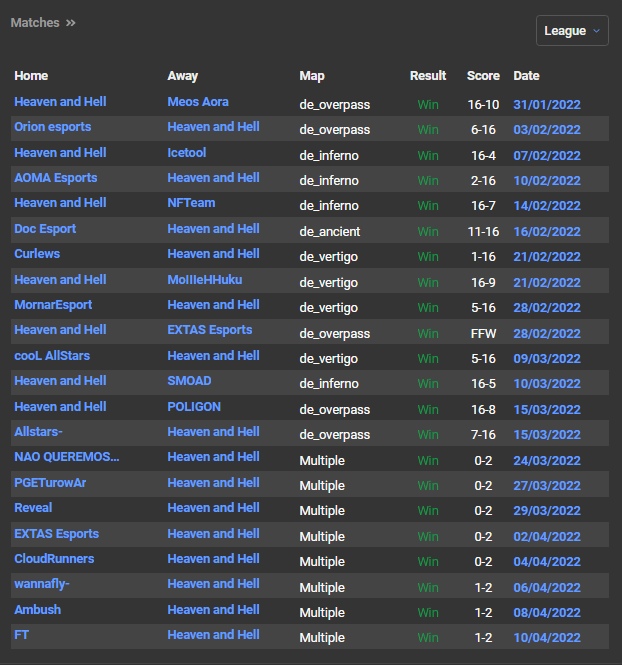Click the Map column header
This screenshot has height=665, width=622.
point(312,75)
